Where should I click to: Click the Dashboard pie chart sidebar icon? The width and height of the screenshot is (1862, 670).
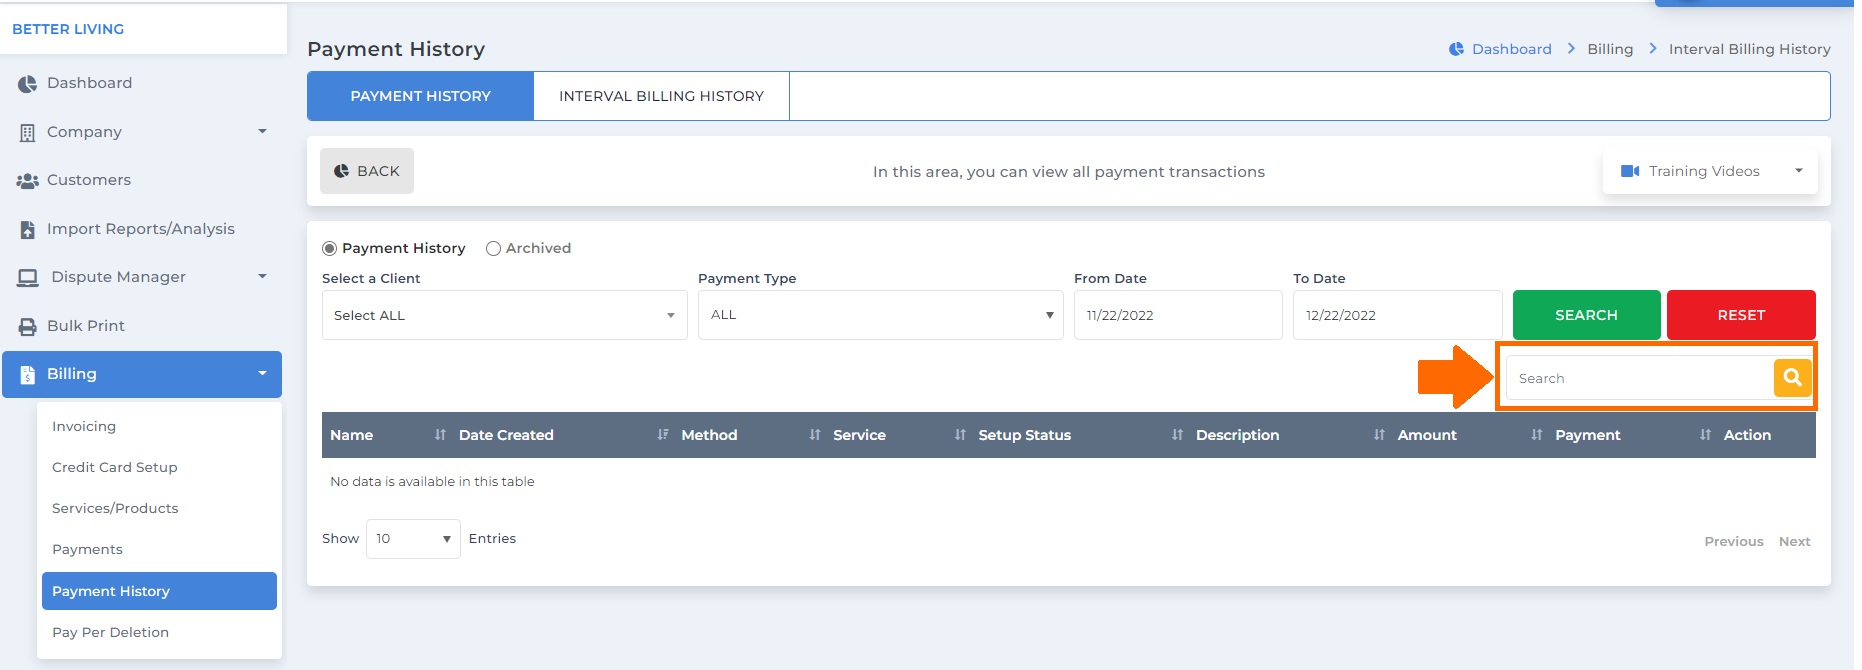pos(27,84)
